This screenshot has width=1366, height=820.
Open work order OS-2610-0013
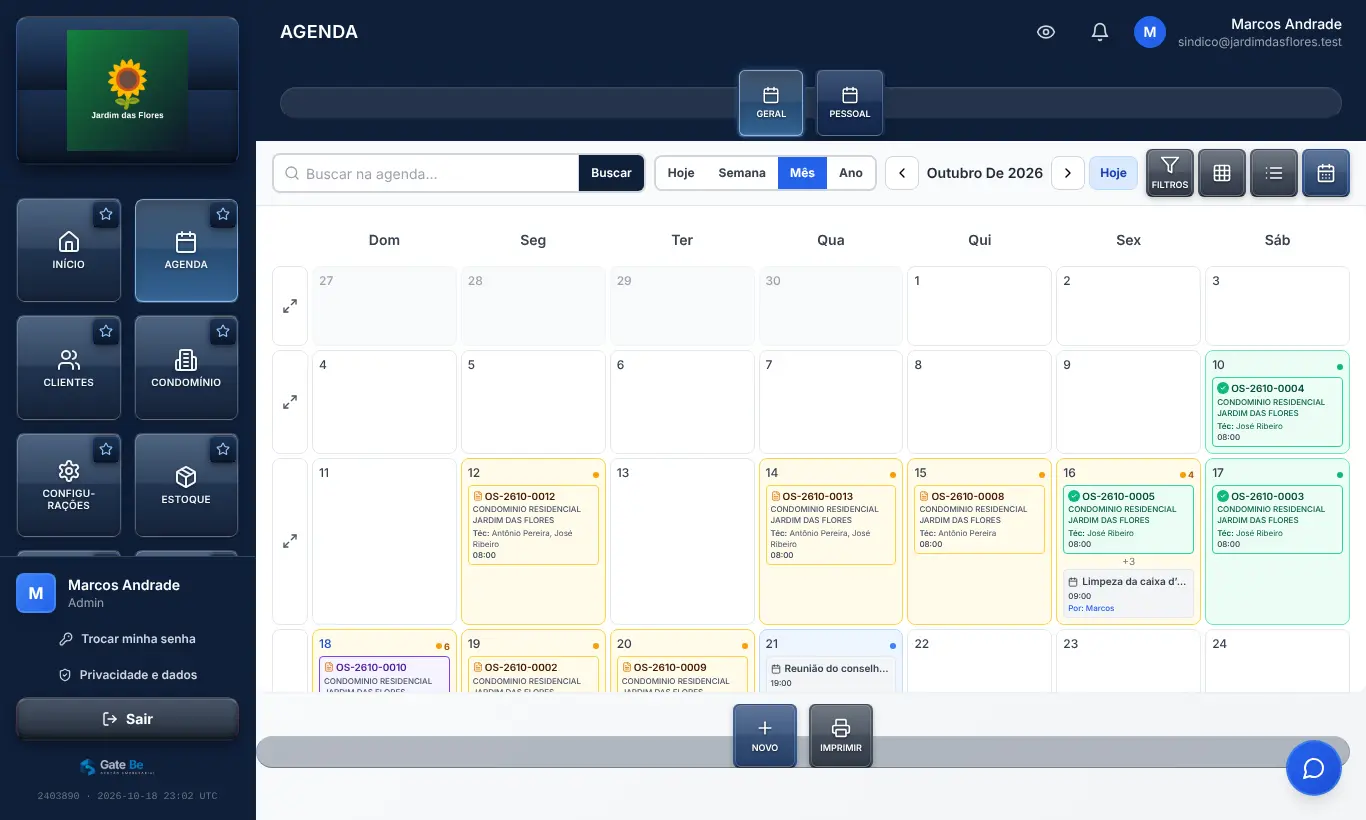(x=830, y=525)
